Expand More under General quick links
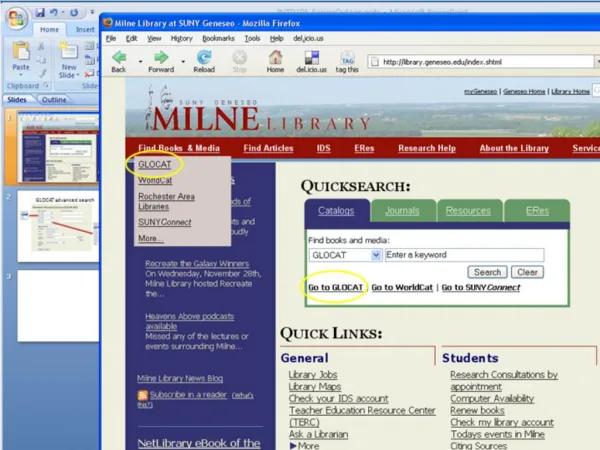The image size is (600, 450). tap(305, 445)
